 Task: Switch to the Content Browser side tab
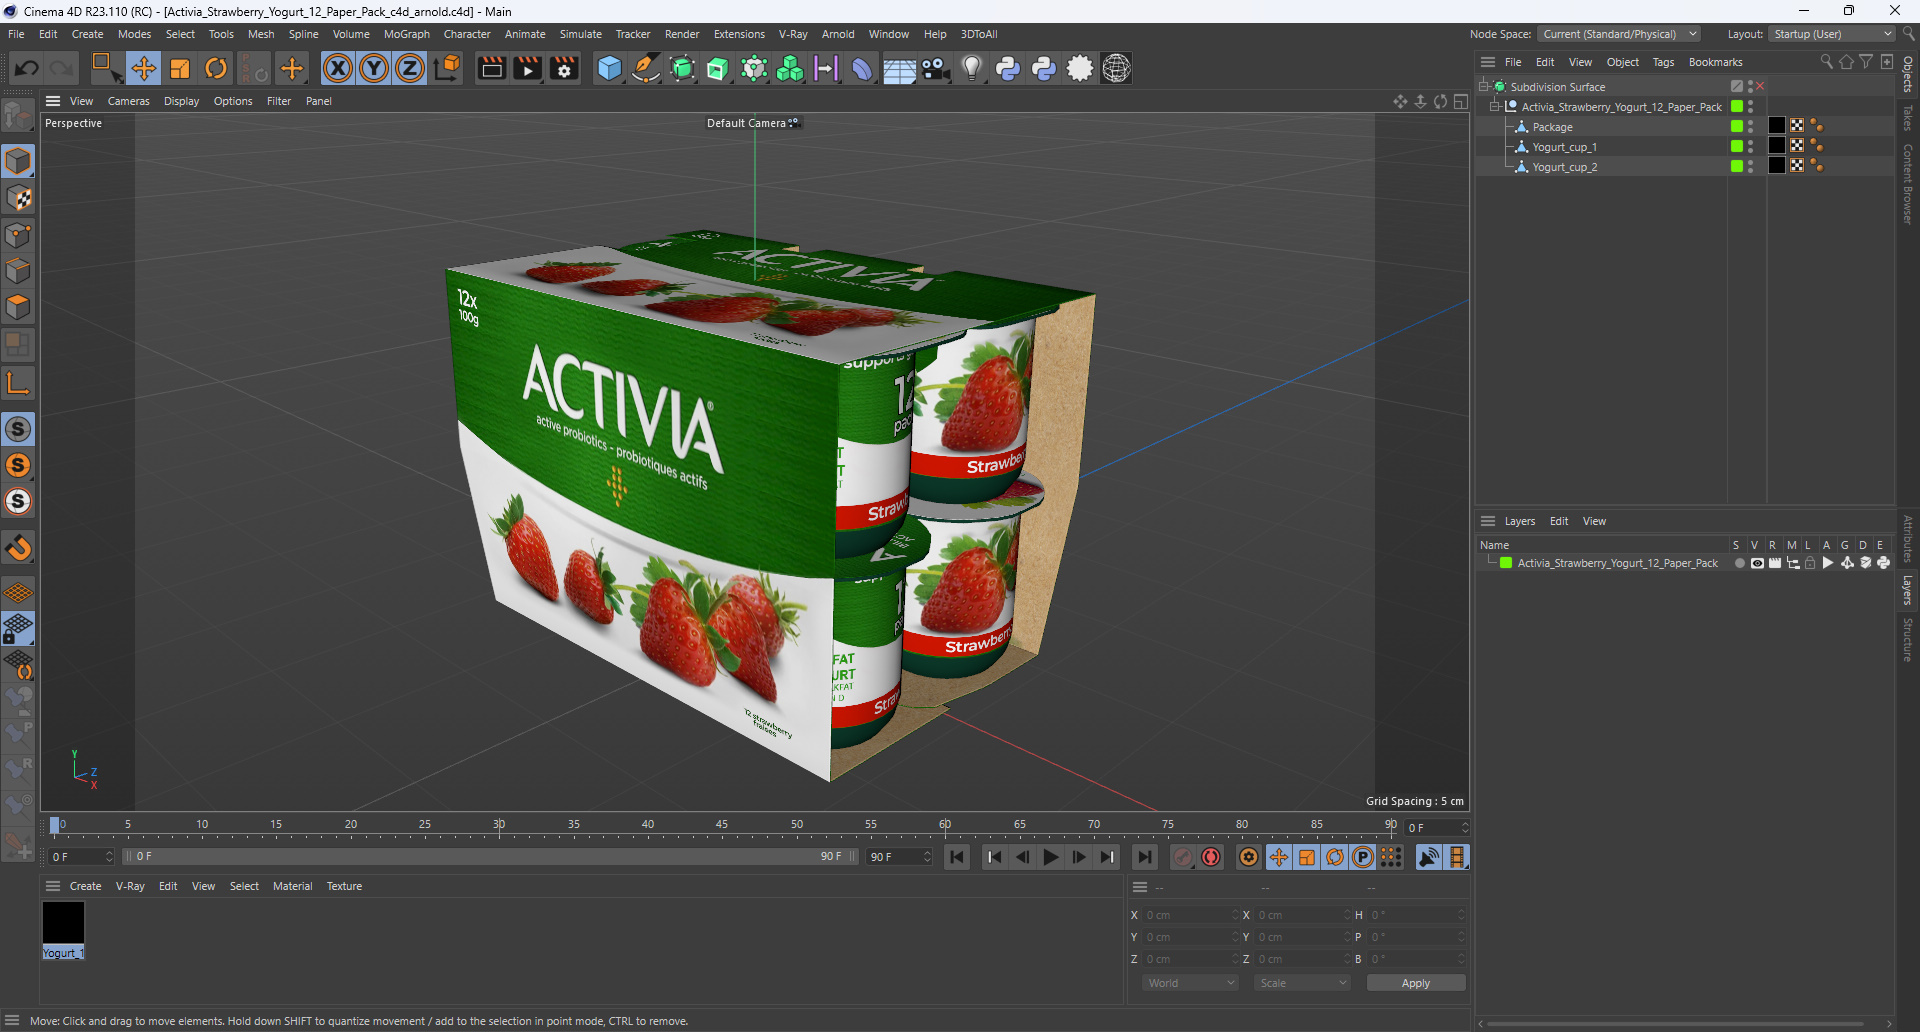pyautogui.click(x=1908, y=183)
